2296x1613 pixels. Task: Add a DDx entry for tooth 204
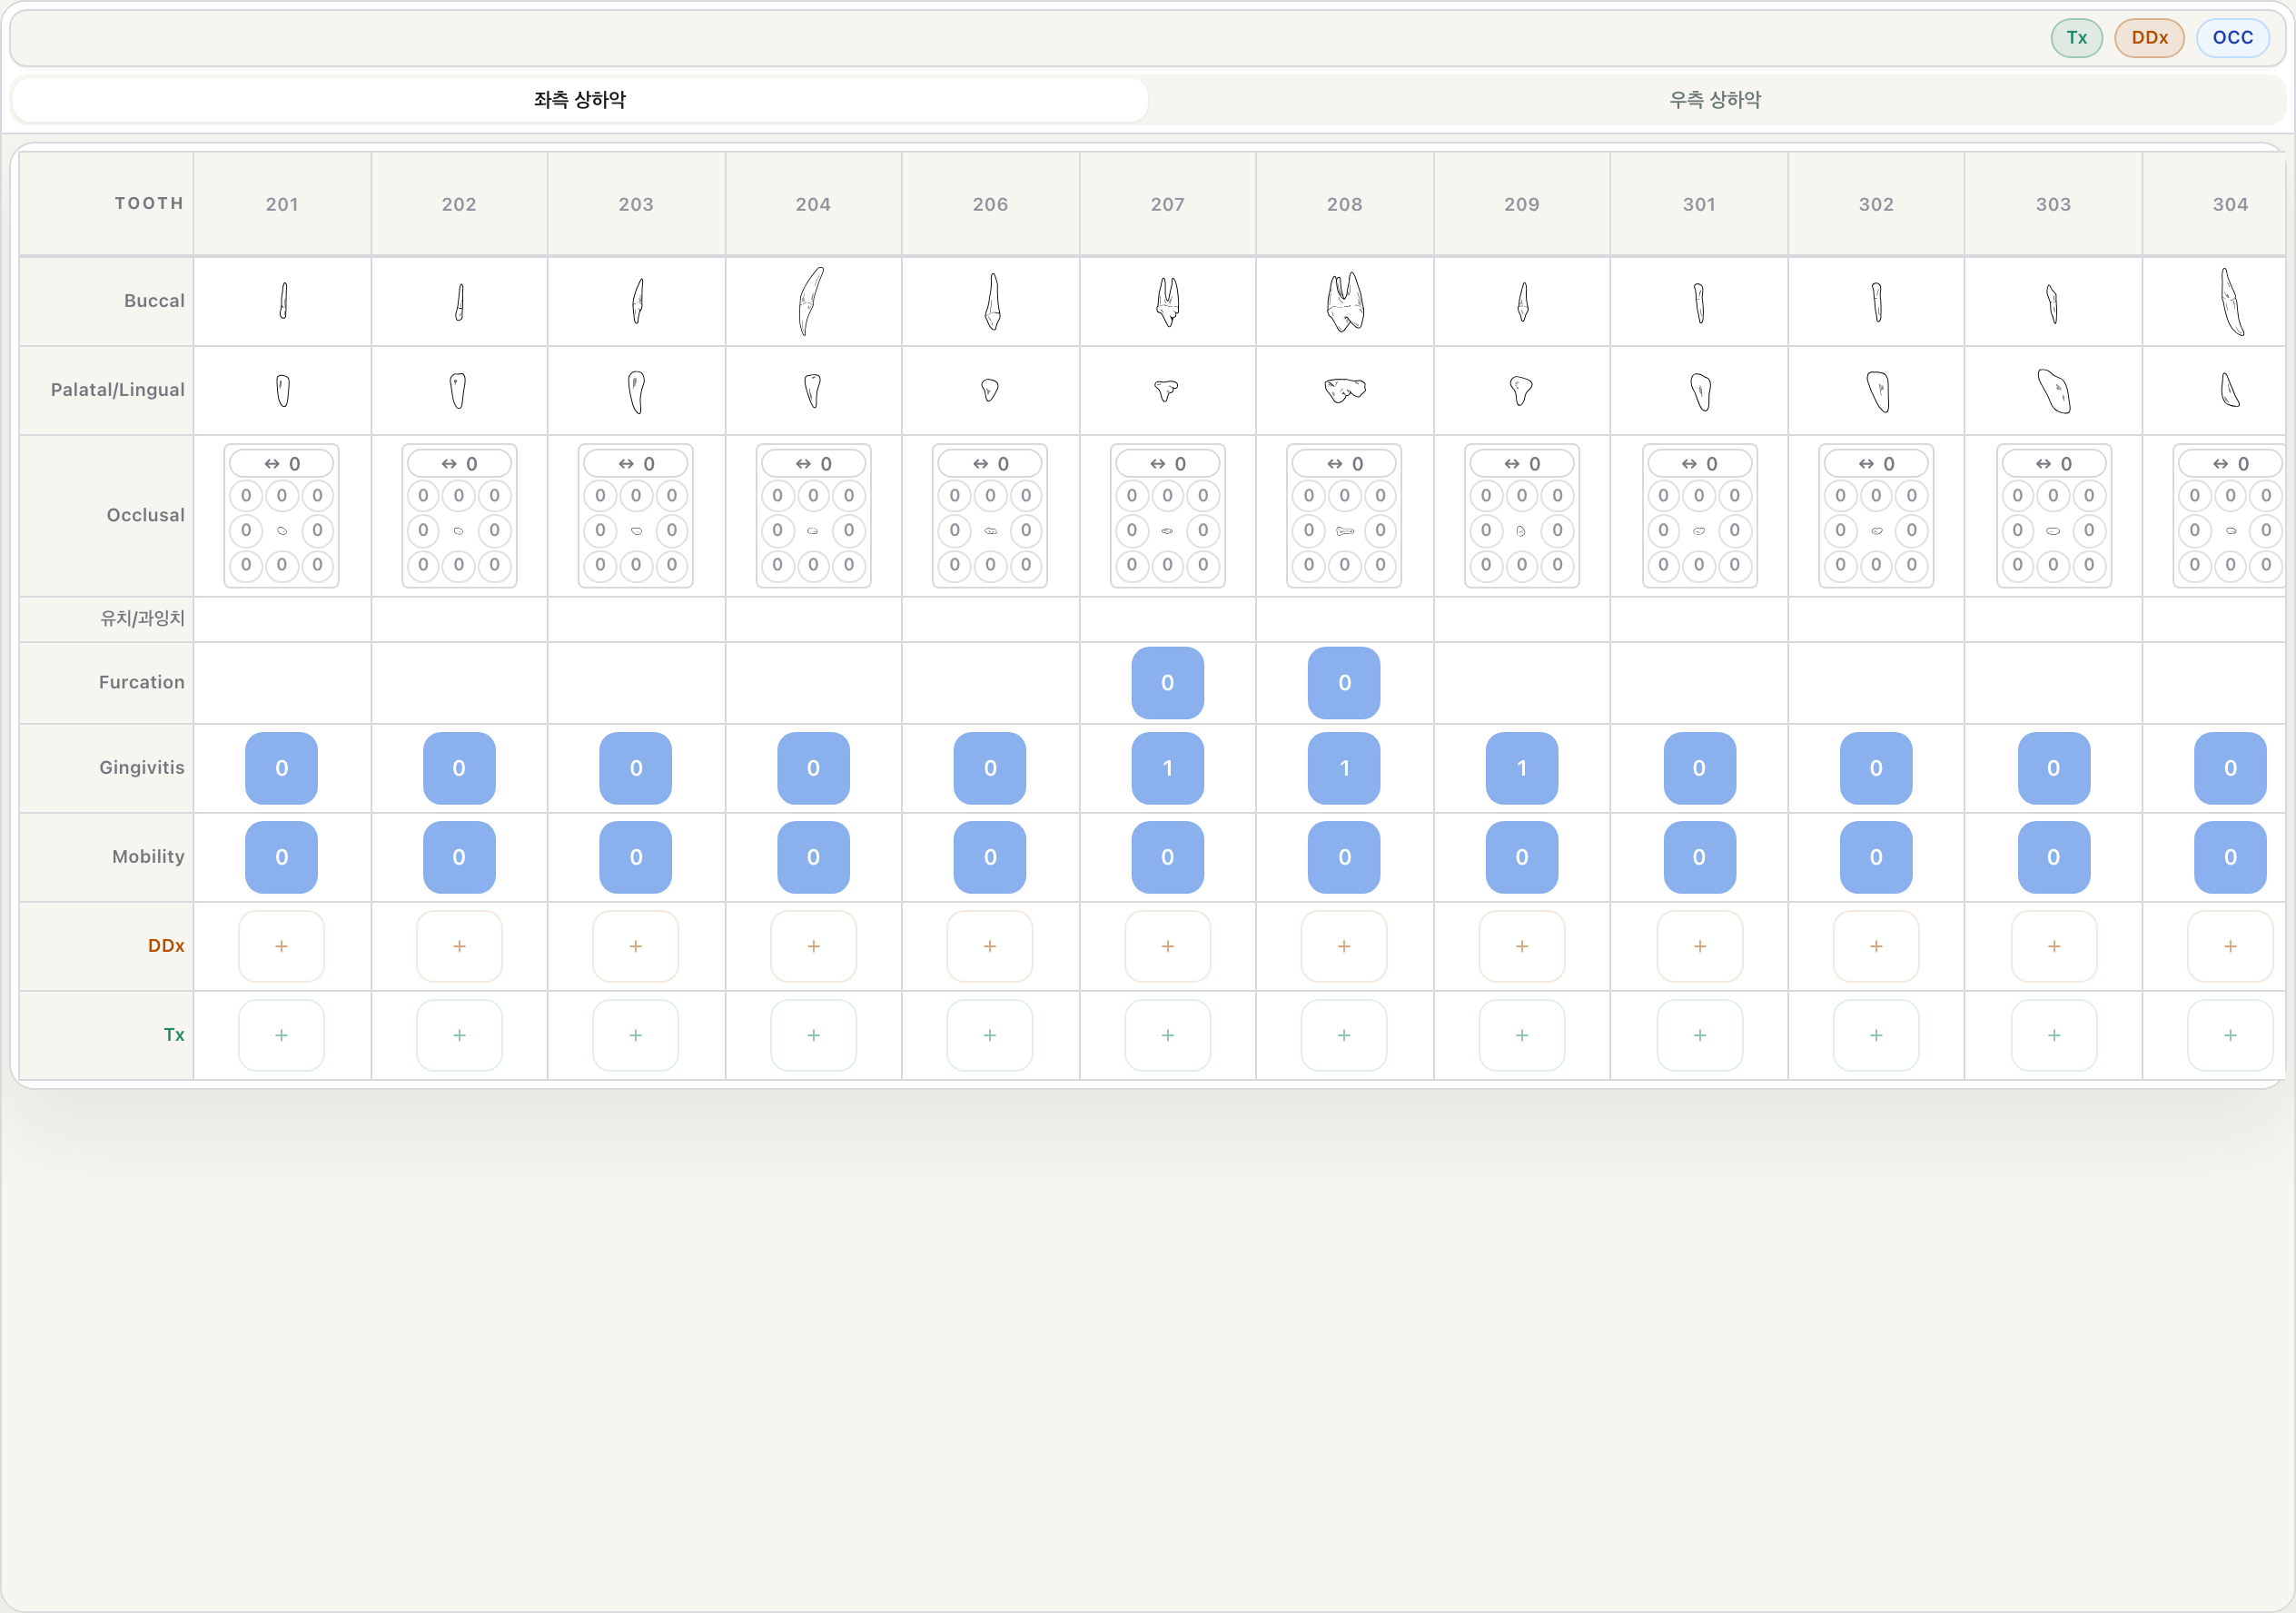(x=813, y=946)
